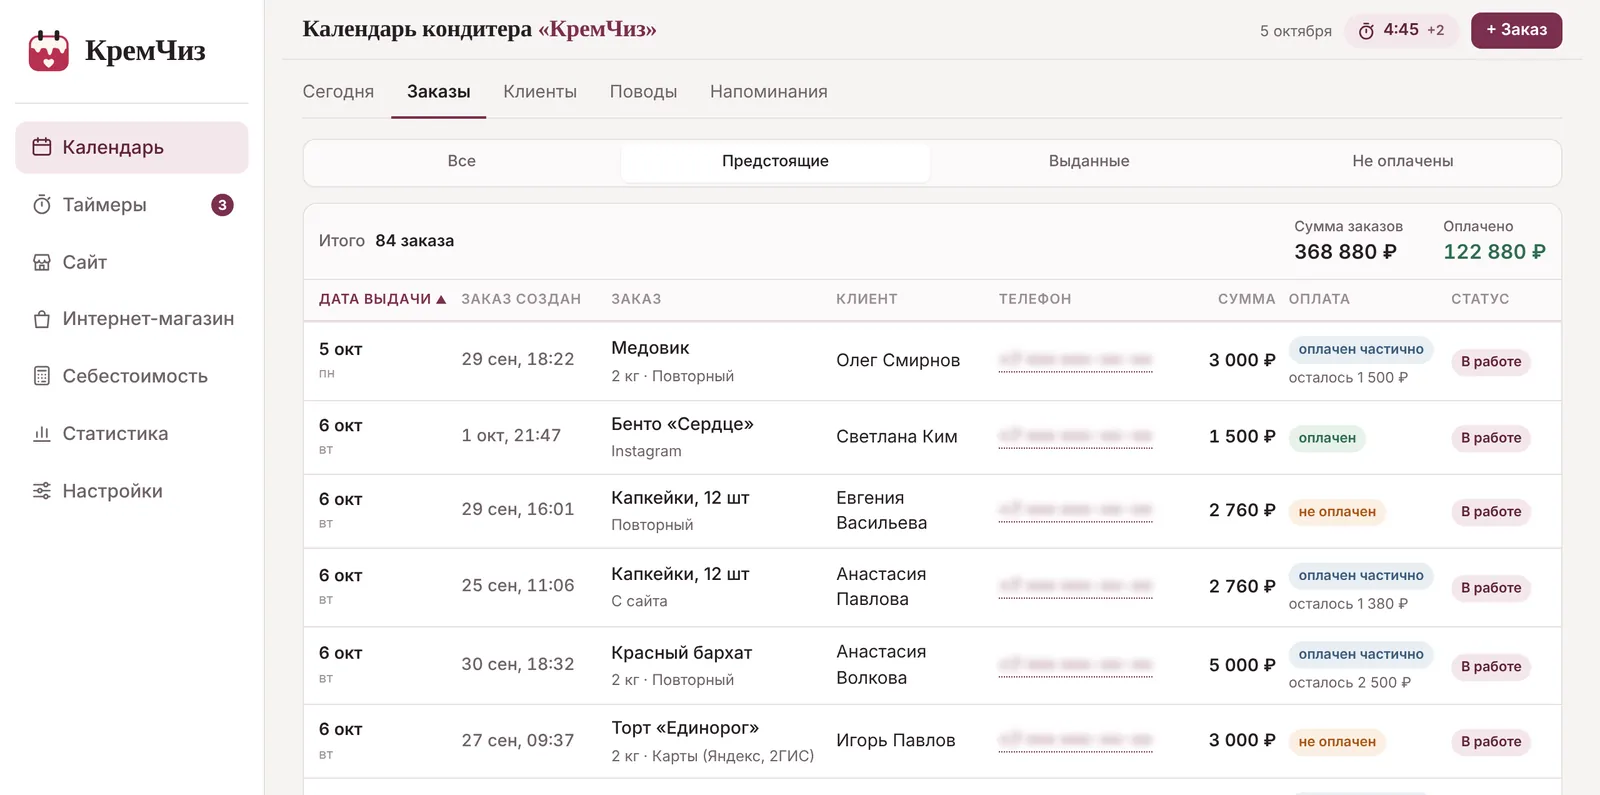1600x795 pixels.
Task: Click the paid total 122 880 ₽
Action: [1494, 252]
